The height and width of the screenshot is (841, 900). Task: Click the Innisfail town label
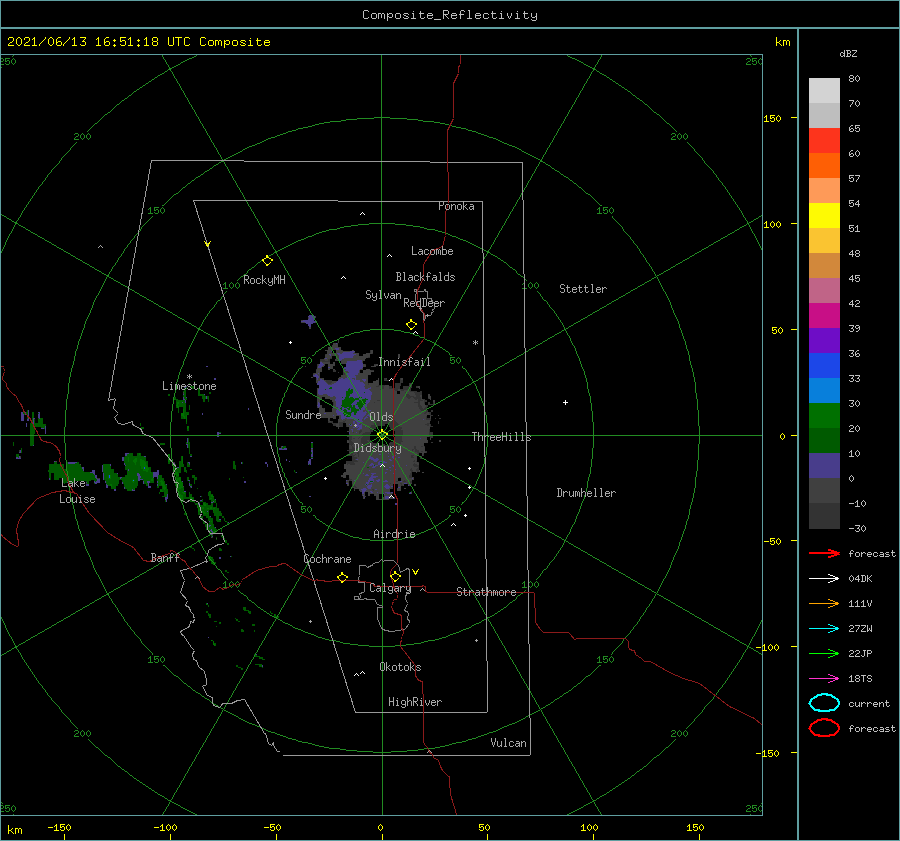coord(404,362)
